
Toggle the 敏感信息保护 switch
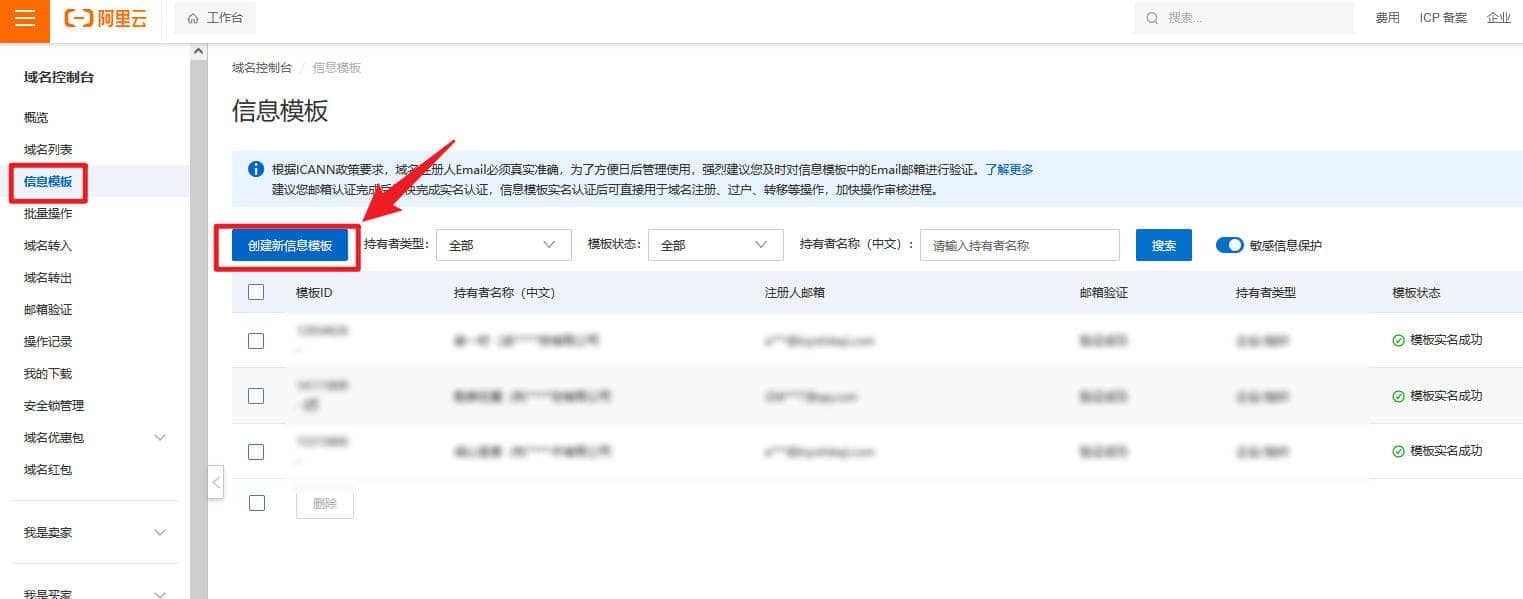[1229, 245]
